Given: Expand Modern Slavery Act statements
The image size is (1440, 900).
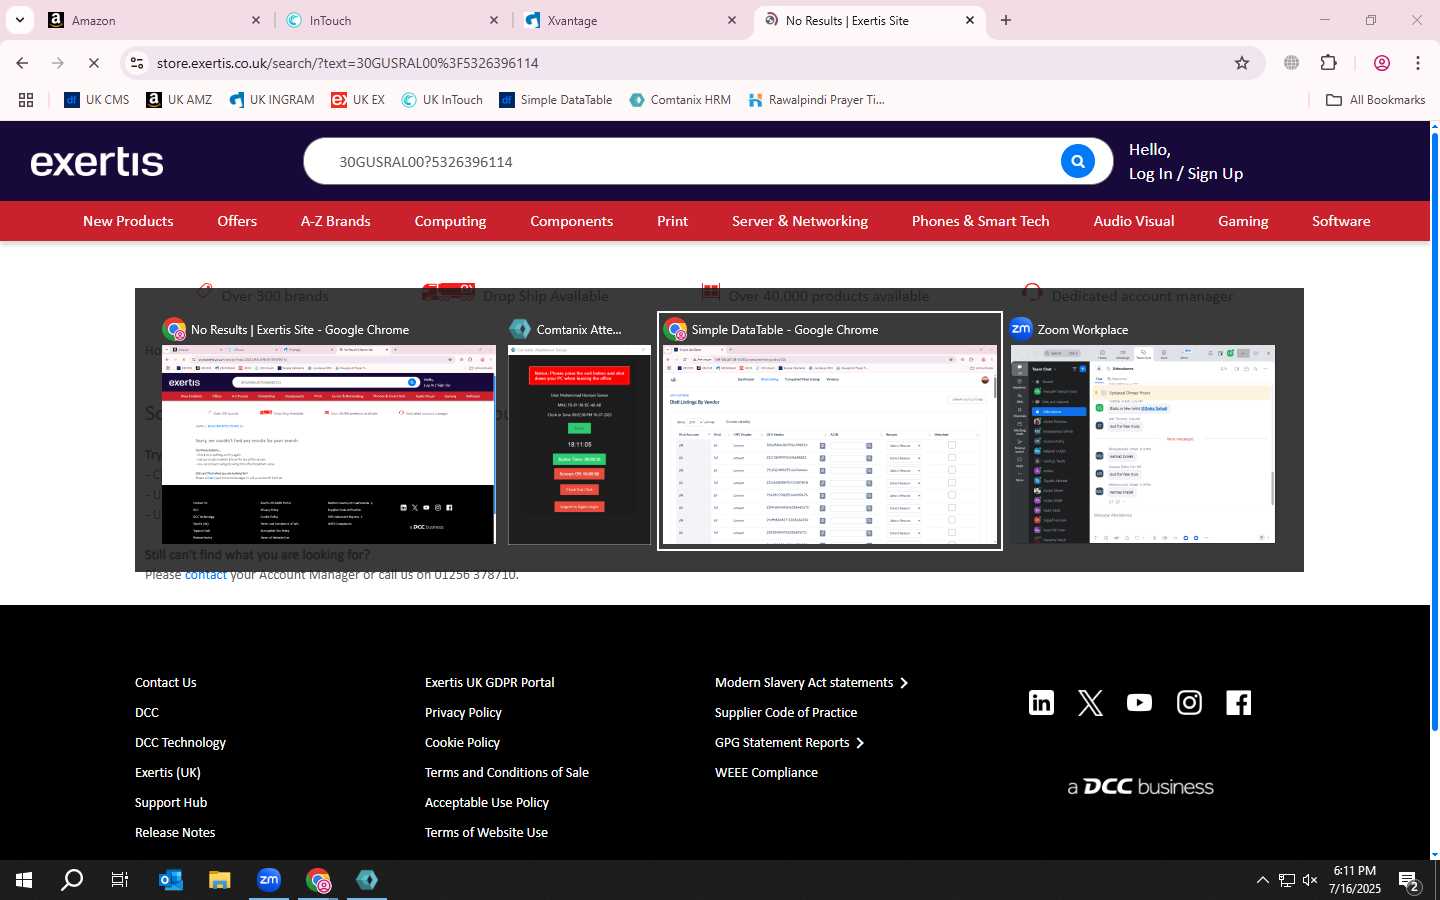Looking at the screenshot, I should [811, 682].
